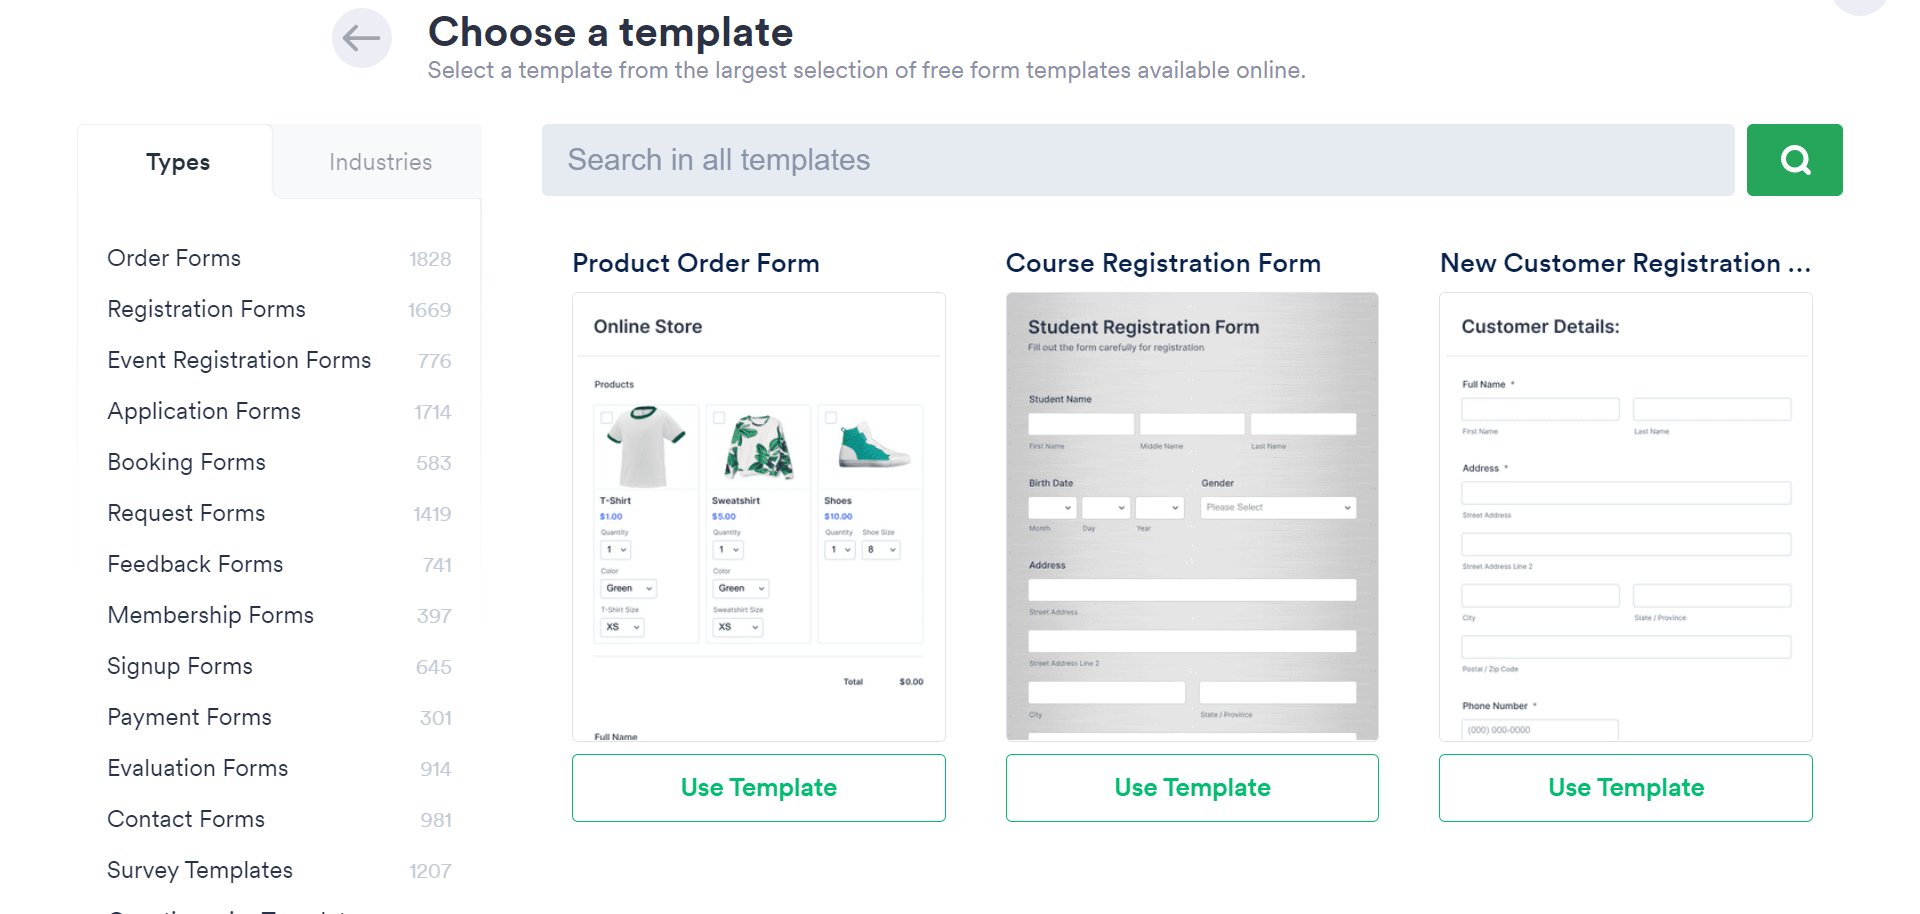The image size is (1920, 914).
Task: Check the Shoes product checkbox
Action: point(831,418)
